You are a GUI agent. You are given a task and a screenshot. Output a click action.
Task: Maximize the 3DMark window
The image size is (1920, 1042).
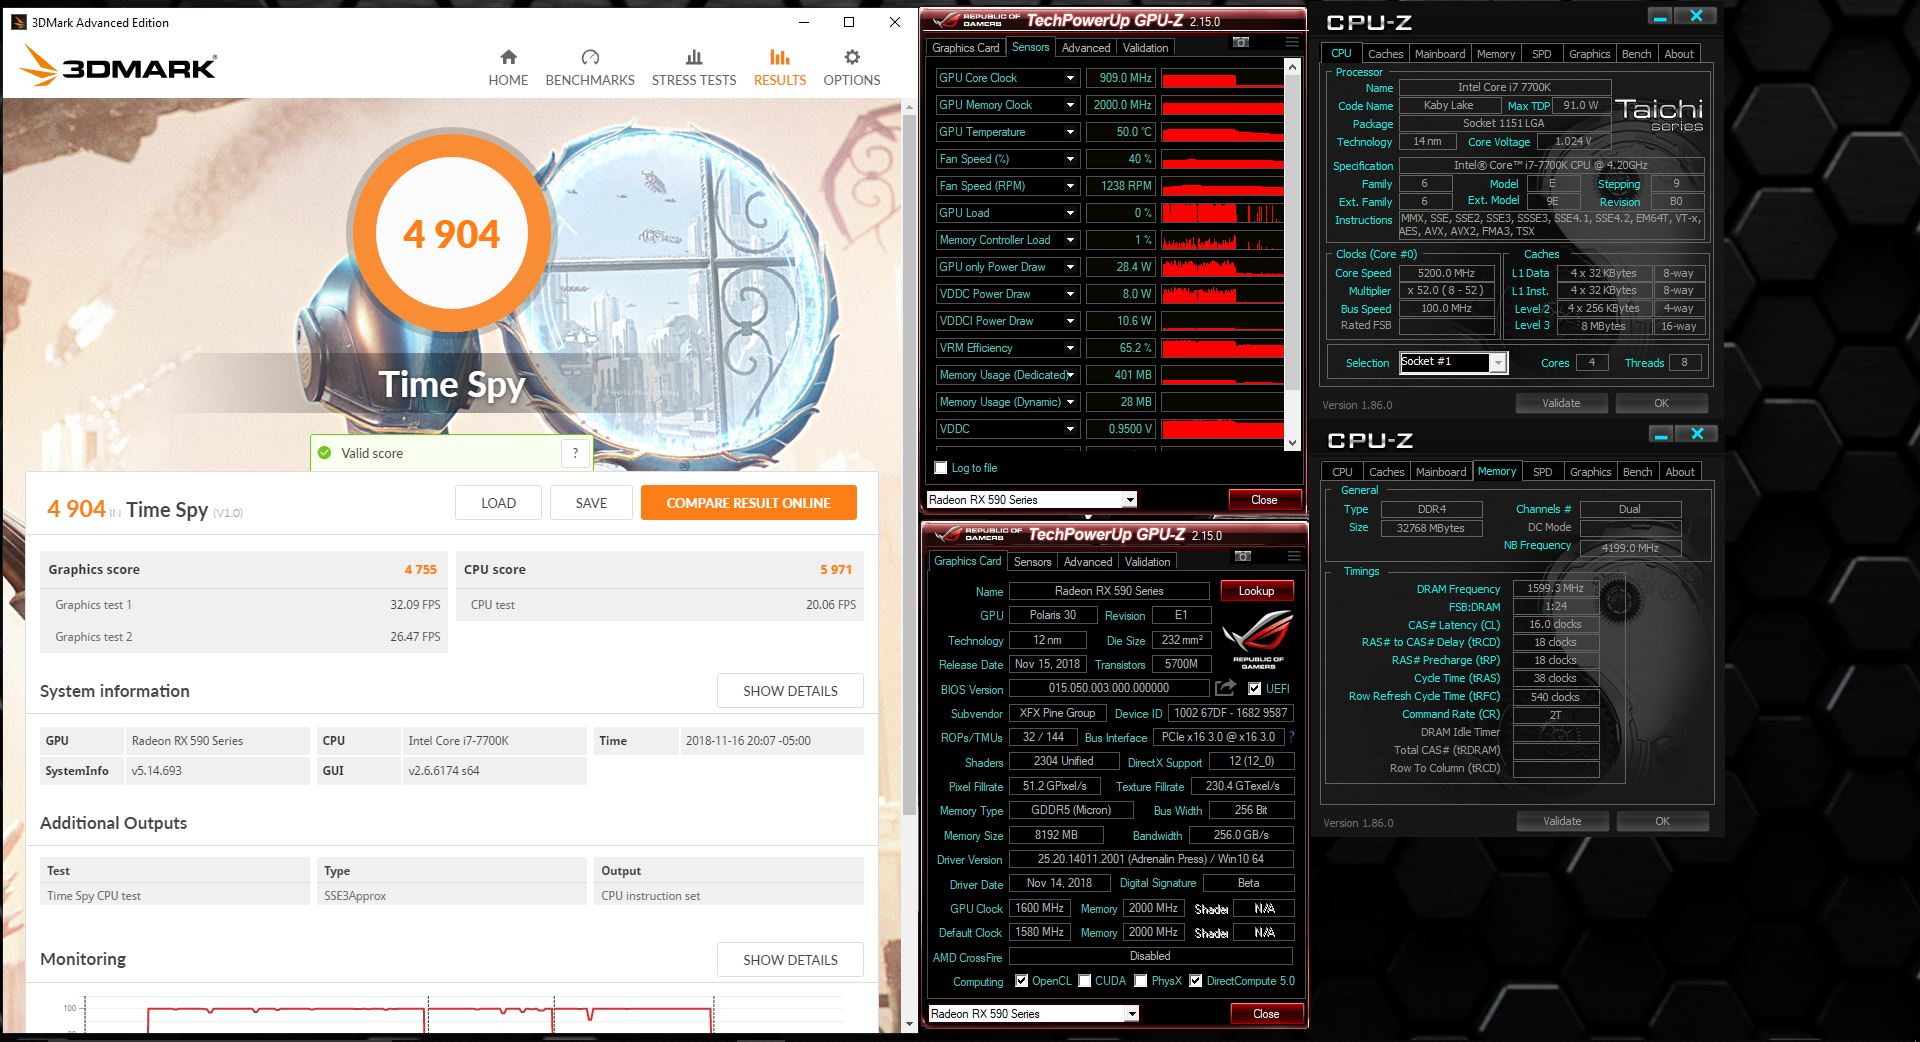point(849,22)
